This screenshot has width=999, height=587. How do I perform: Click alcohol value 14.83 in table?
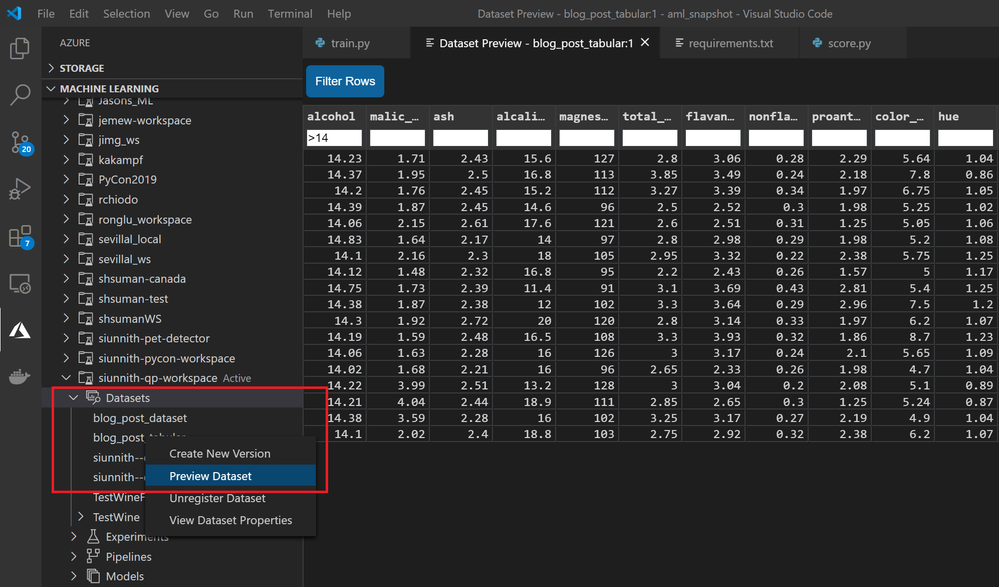pyautogui.click(x=345, y=240)
